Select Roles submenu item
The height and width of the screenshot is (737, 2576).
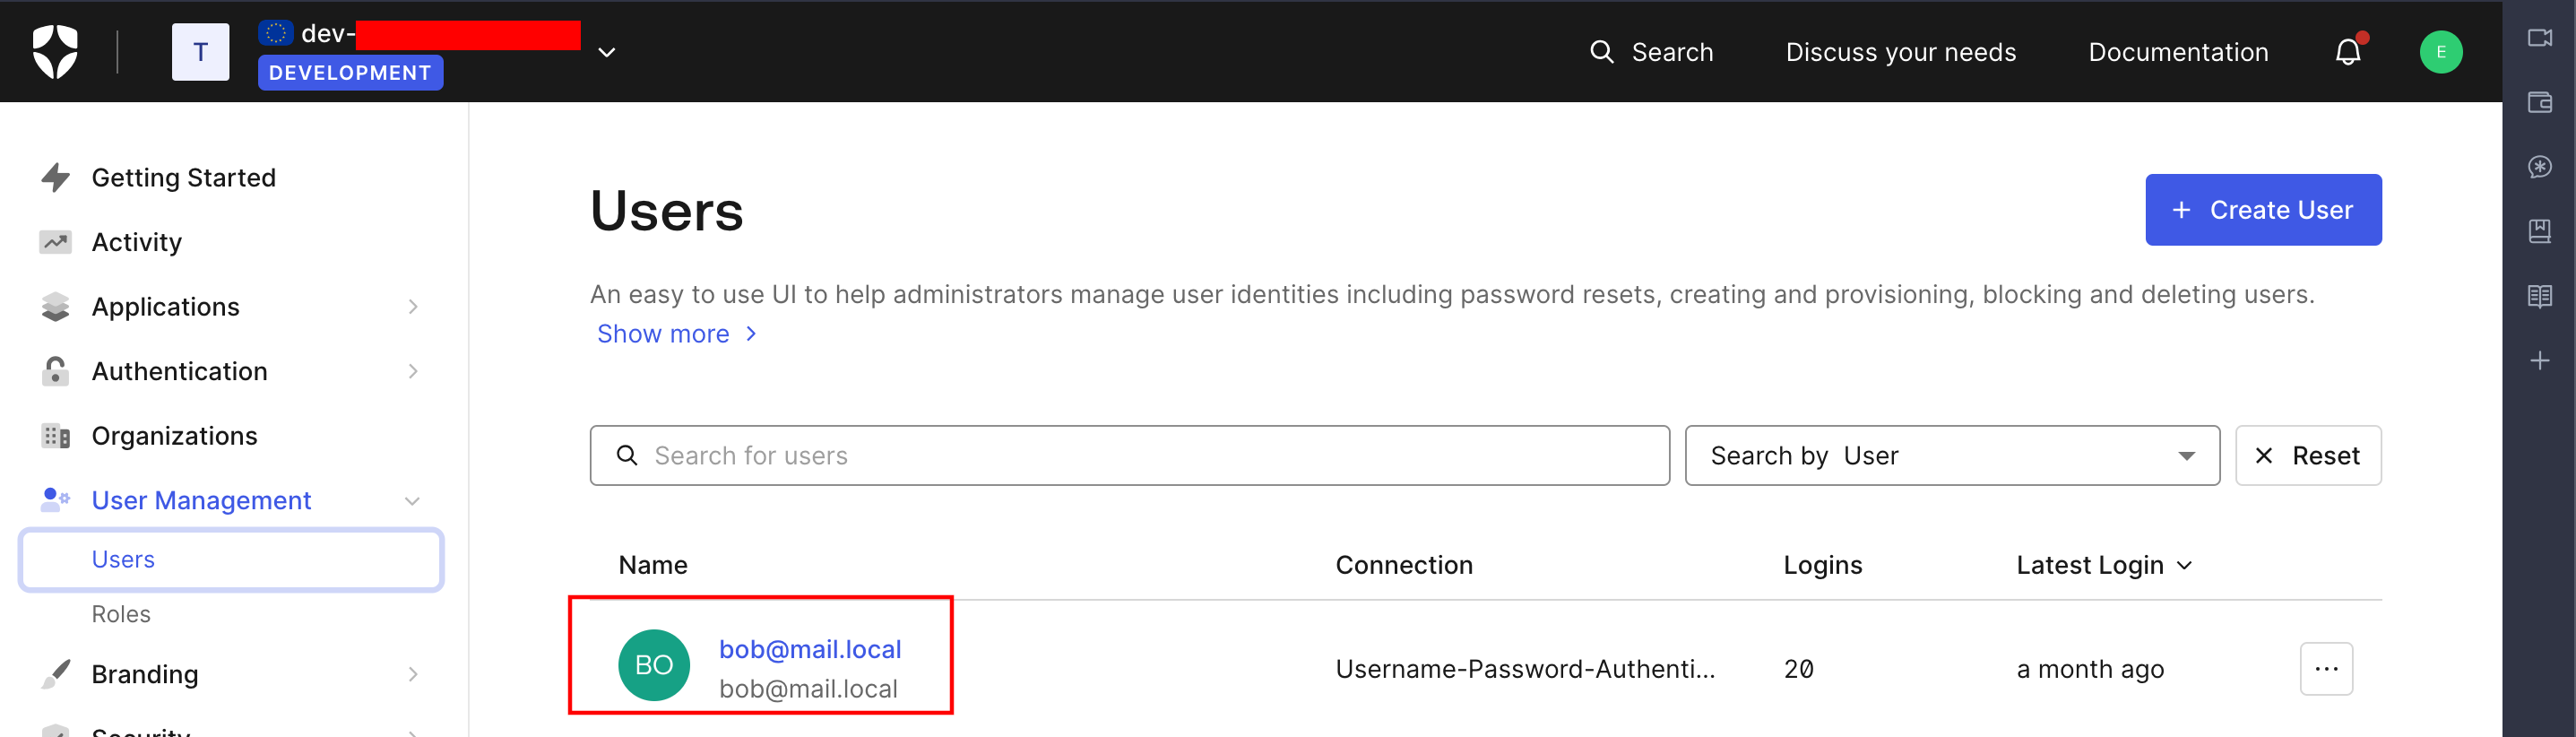tap(121, 613)
